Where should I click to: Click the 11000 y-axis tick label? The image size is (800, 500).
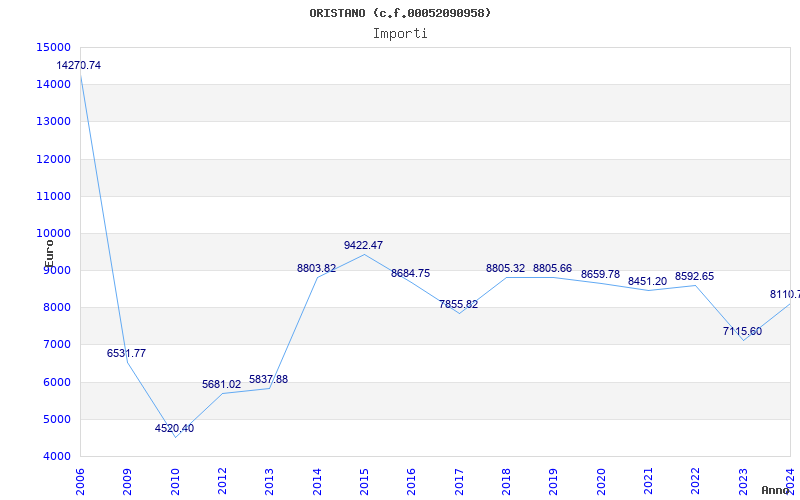[54, 196]
